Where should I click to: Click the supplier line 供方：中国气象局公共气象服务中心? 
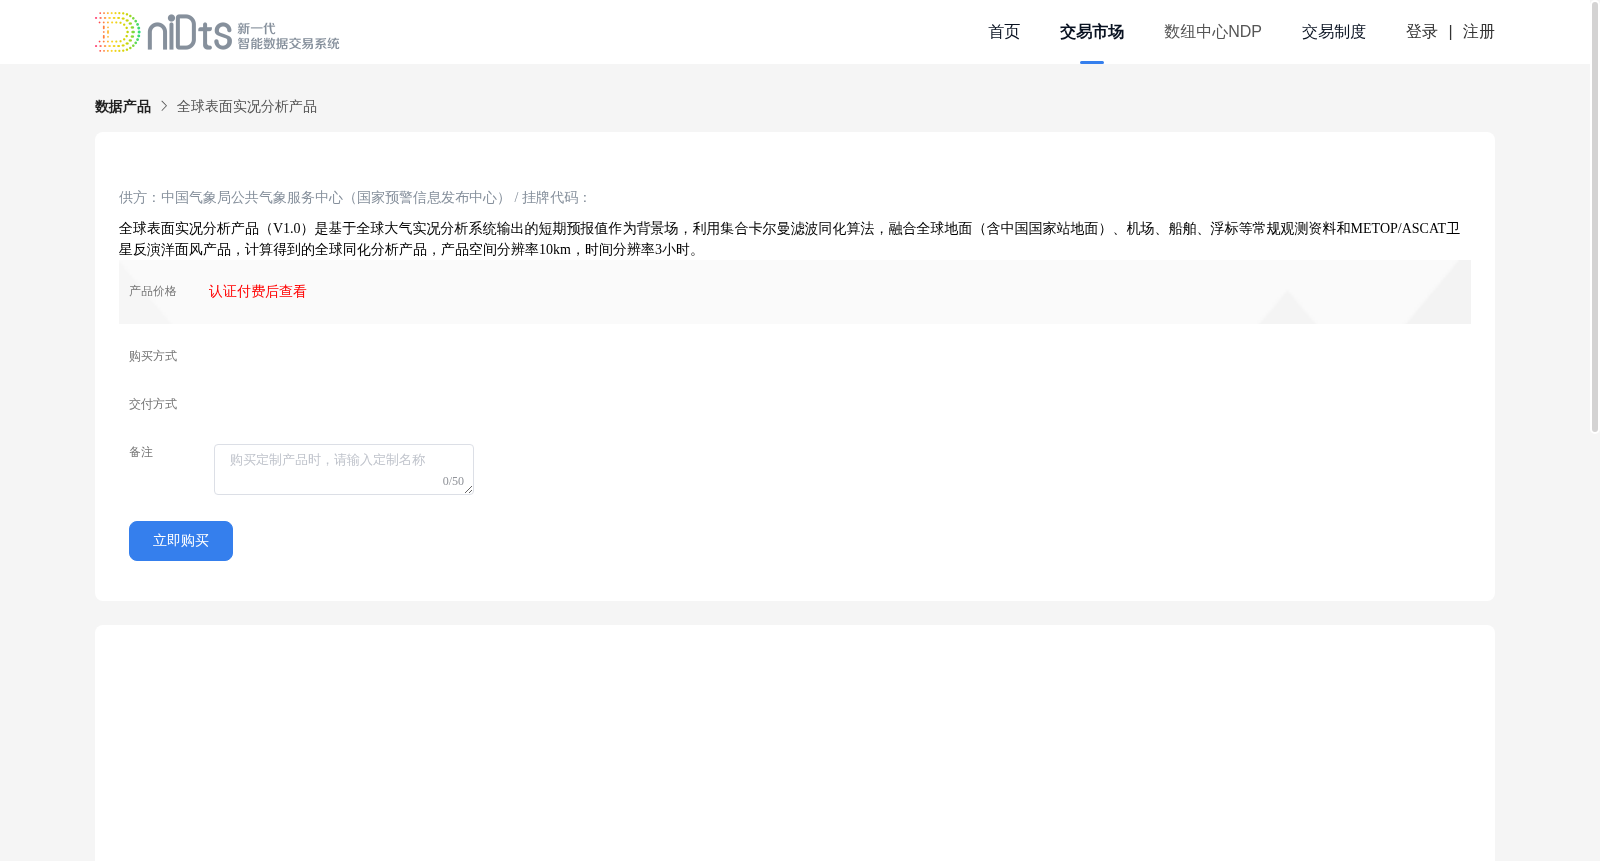coord(313,198)
